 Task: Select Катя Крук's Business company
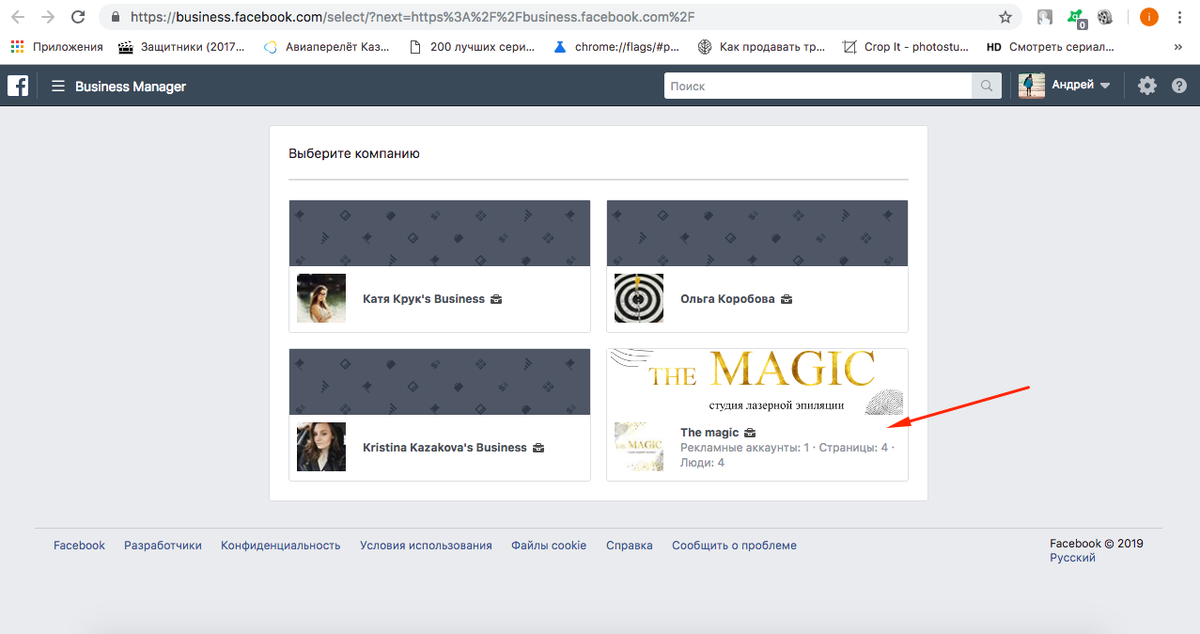click(x=439, y=266)
